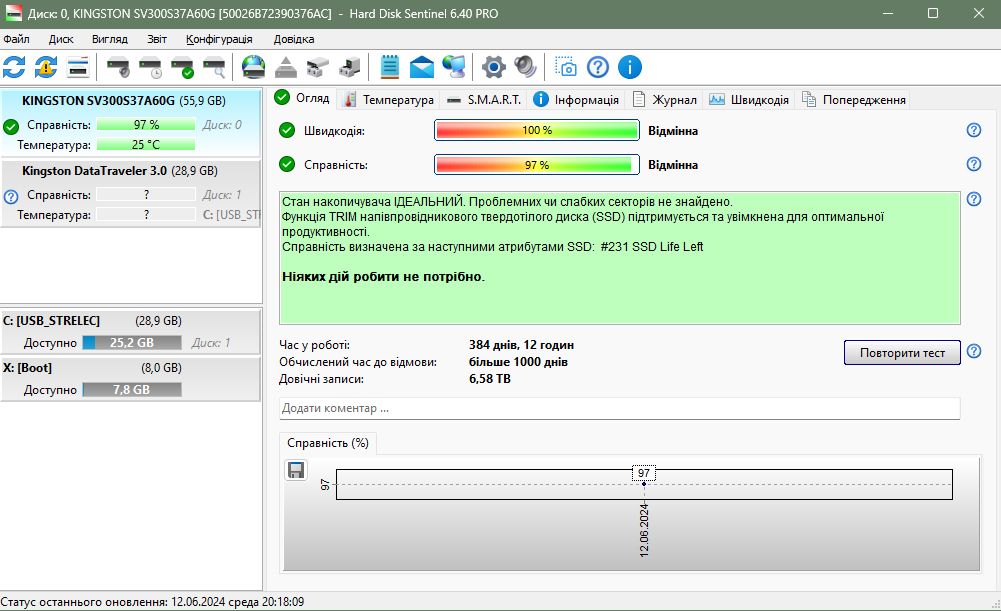
Task: Select the C: [USB_STRELEC] partition entry
Action: point(130,331)
